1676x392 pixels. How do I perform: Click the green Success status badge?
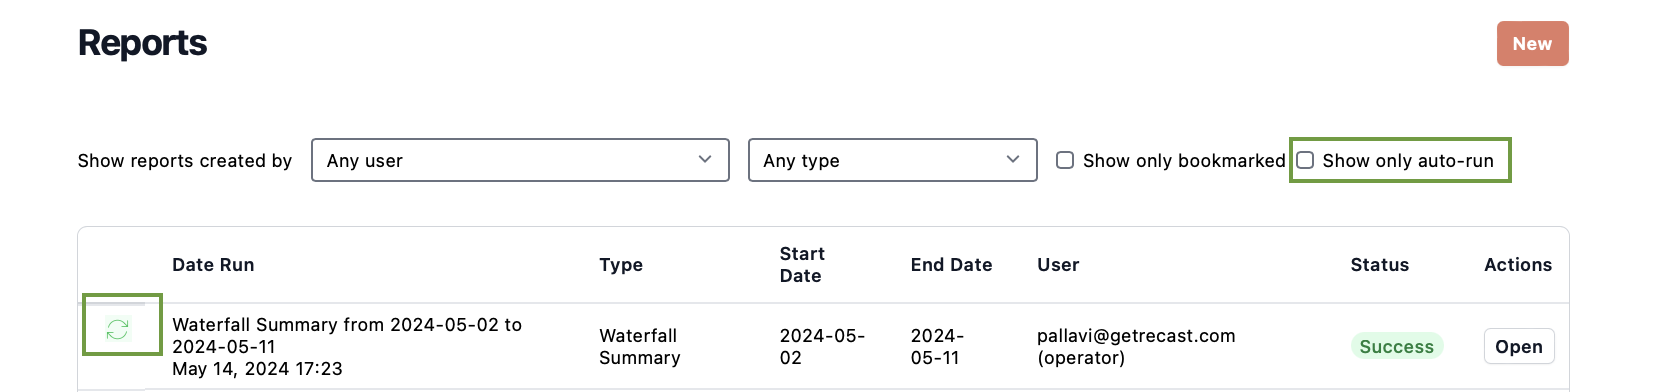pyautogui.click(x=1396, y=346)
